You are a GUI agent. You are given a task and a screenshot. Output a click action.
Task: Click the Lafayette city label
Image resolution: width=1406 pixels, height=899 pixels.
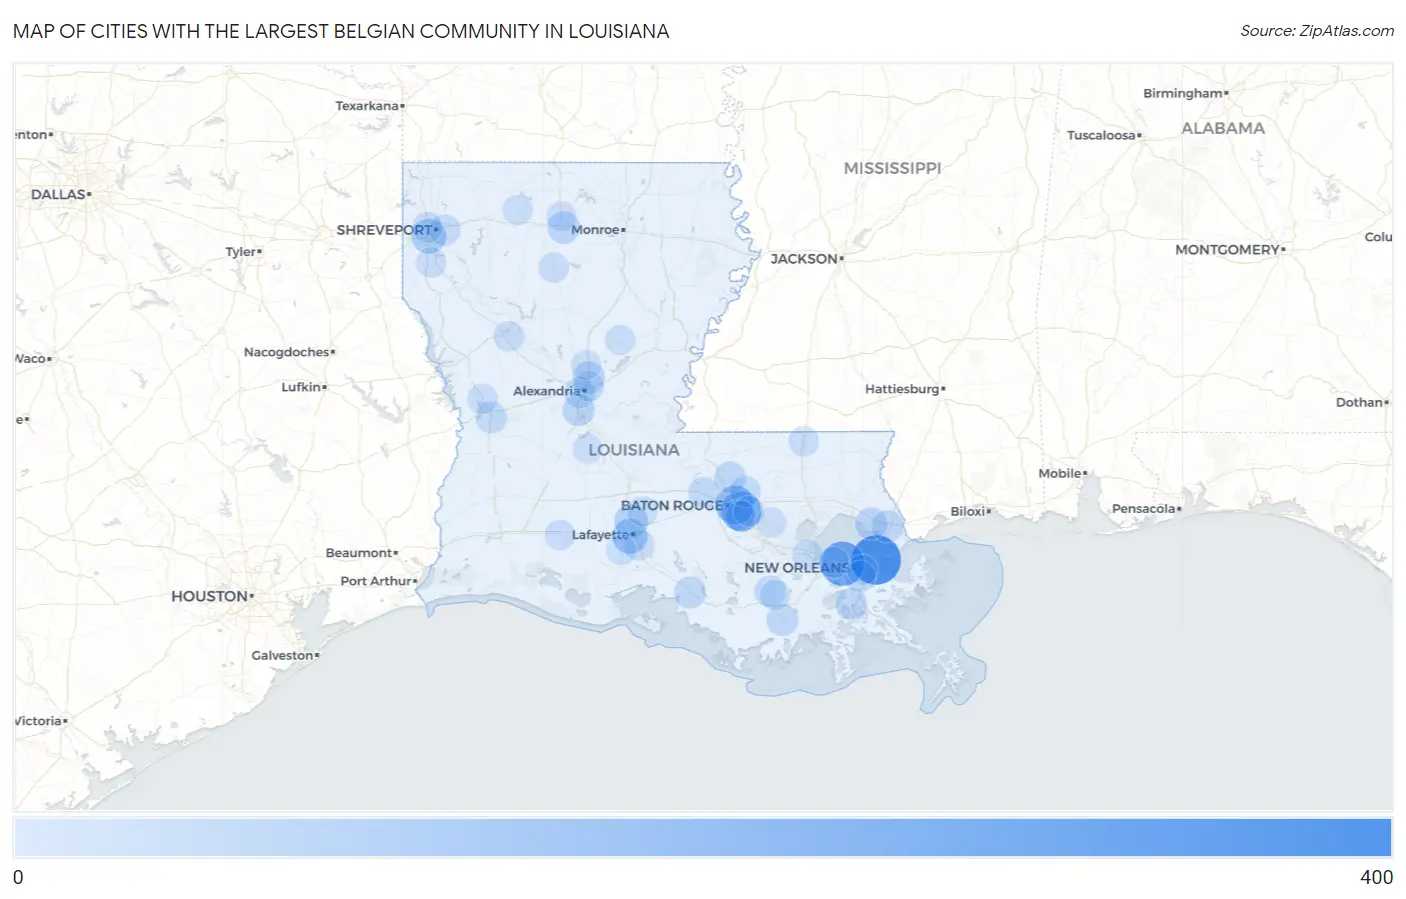coord(600,535)
